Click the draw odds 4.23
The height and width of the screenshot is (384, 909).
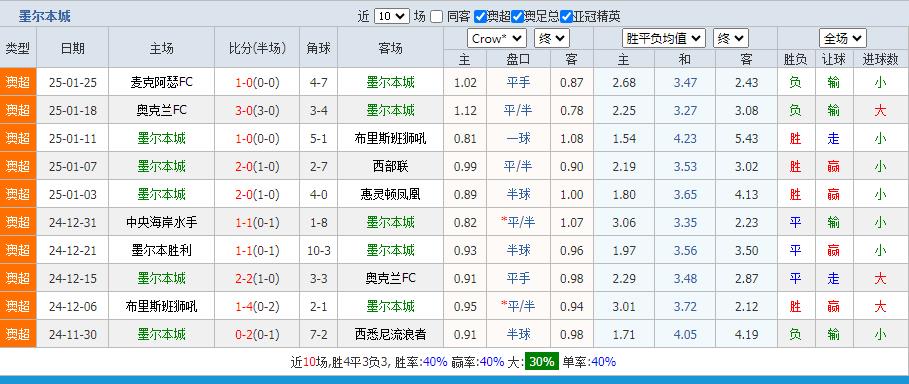click(685, 139)
